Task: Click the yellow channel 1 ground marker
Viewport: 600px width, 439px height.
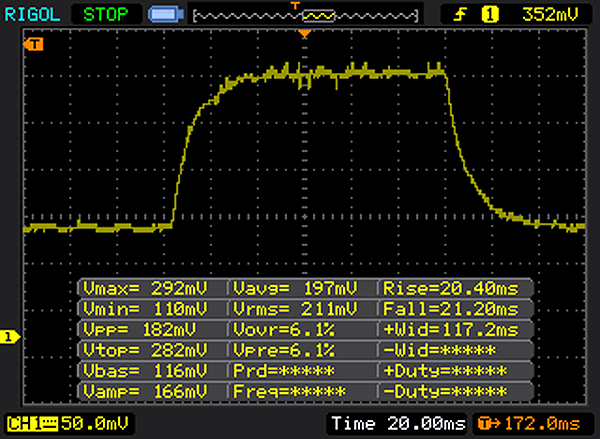Action: (x=9, y=337)
